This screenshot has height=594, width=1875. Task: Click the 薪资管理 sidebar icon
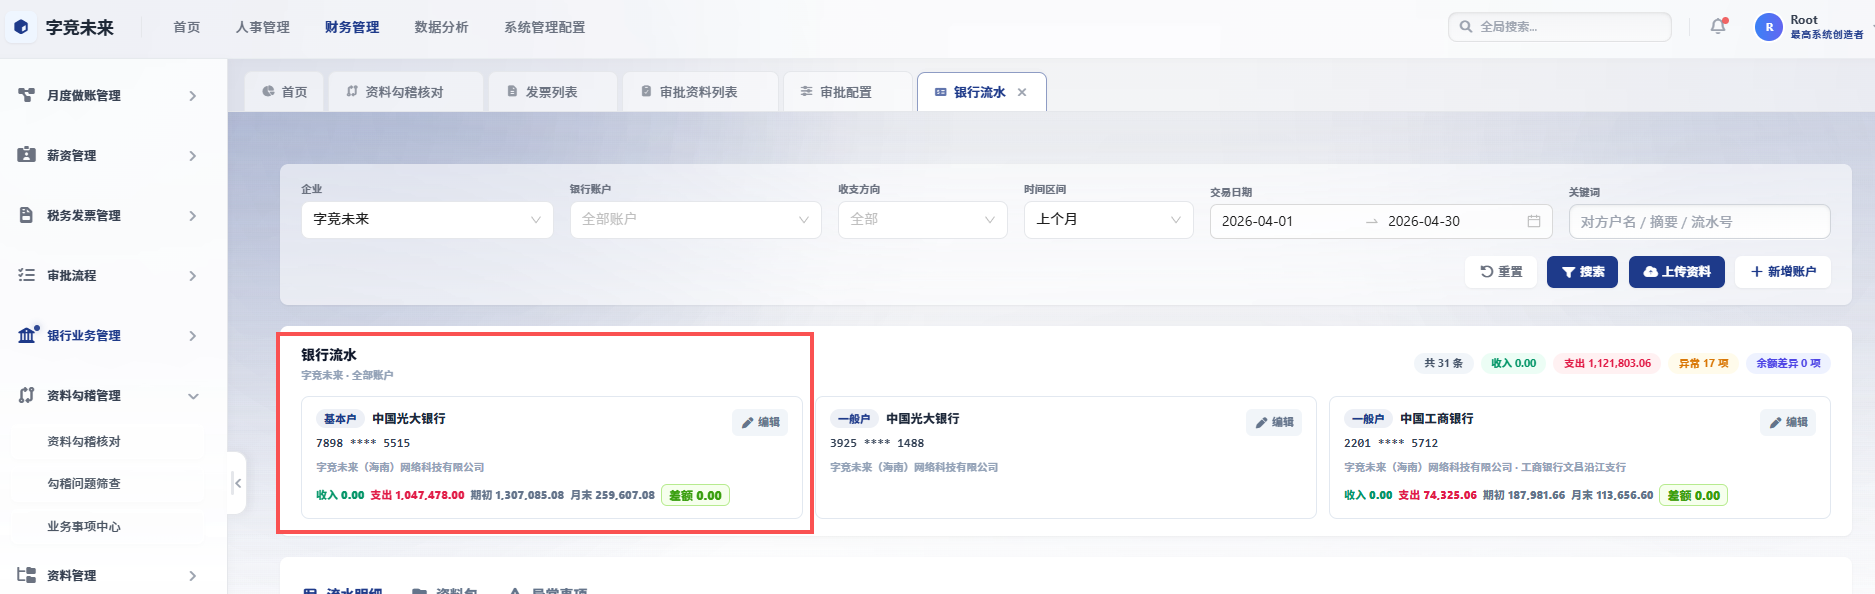27,155
